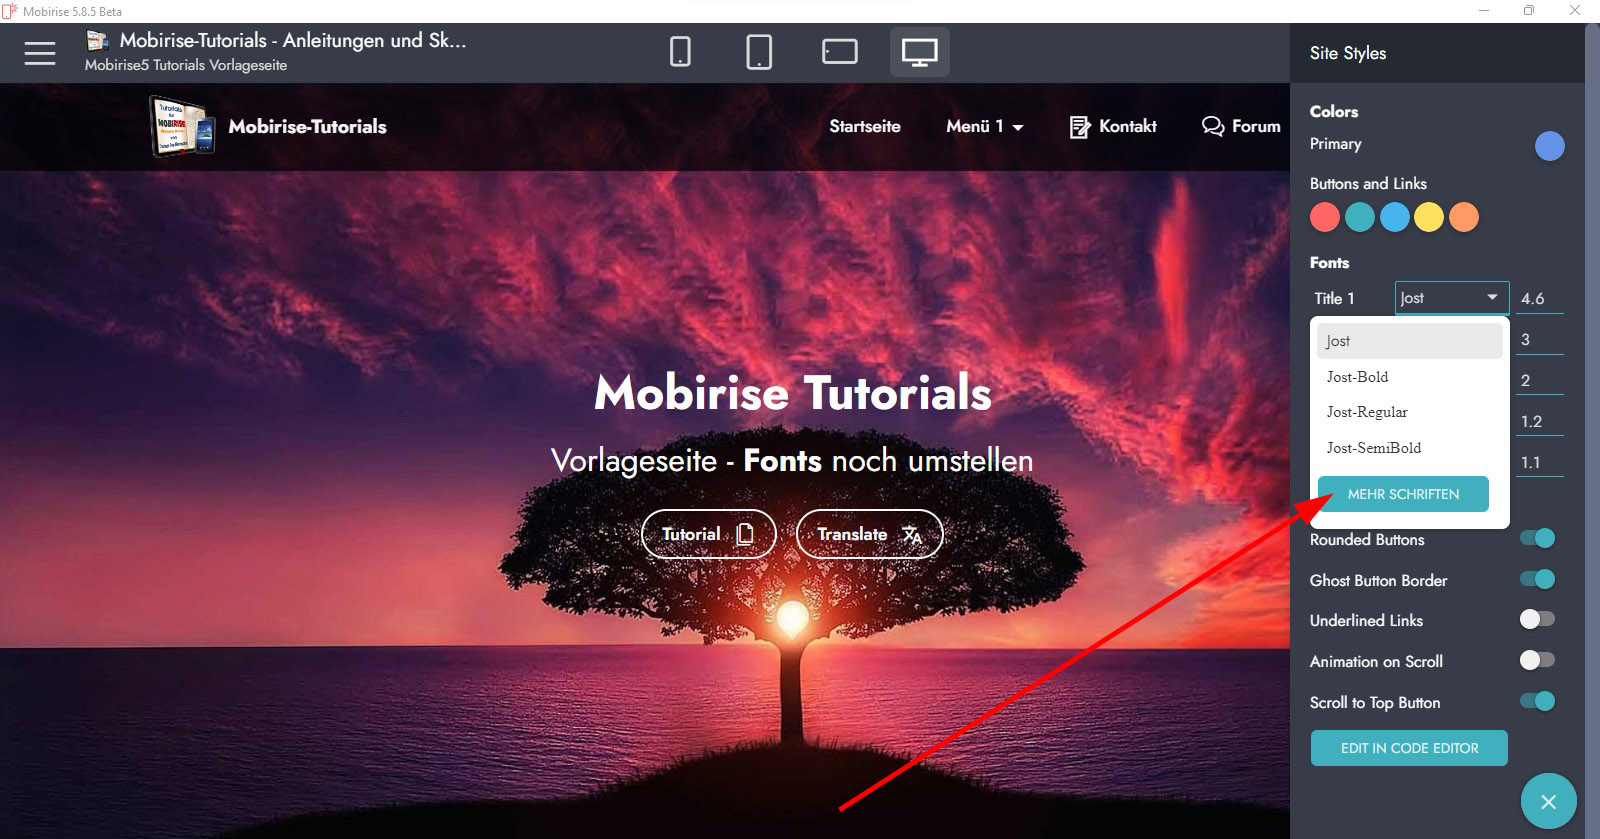Click the Vorlageseite subtitle text
Viewport: 1600px width, 839px height.
pyautogui.click(x=792, y=461)
